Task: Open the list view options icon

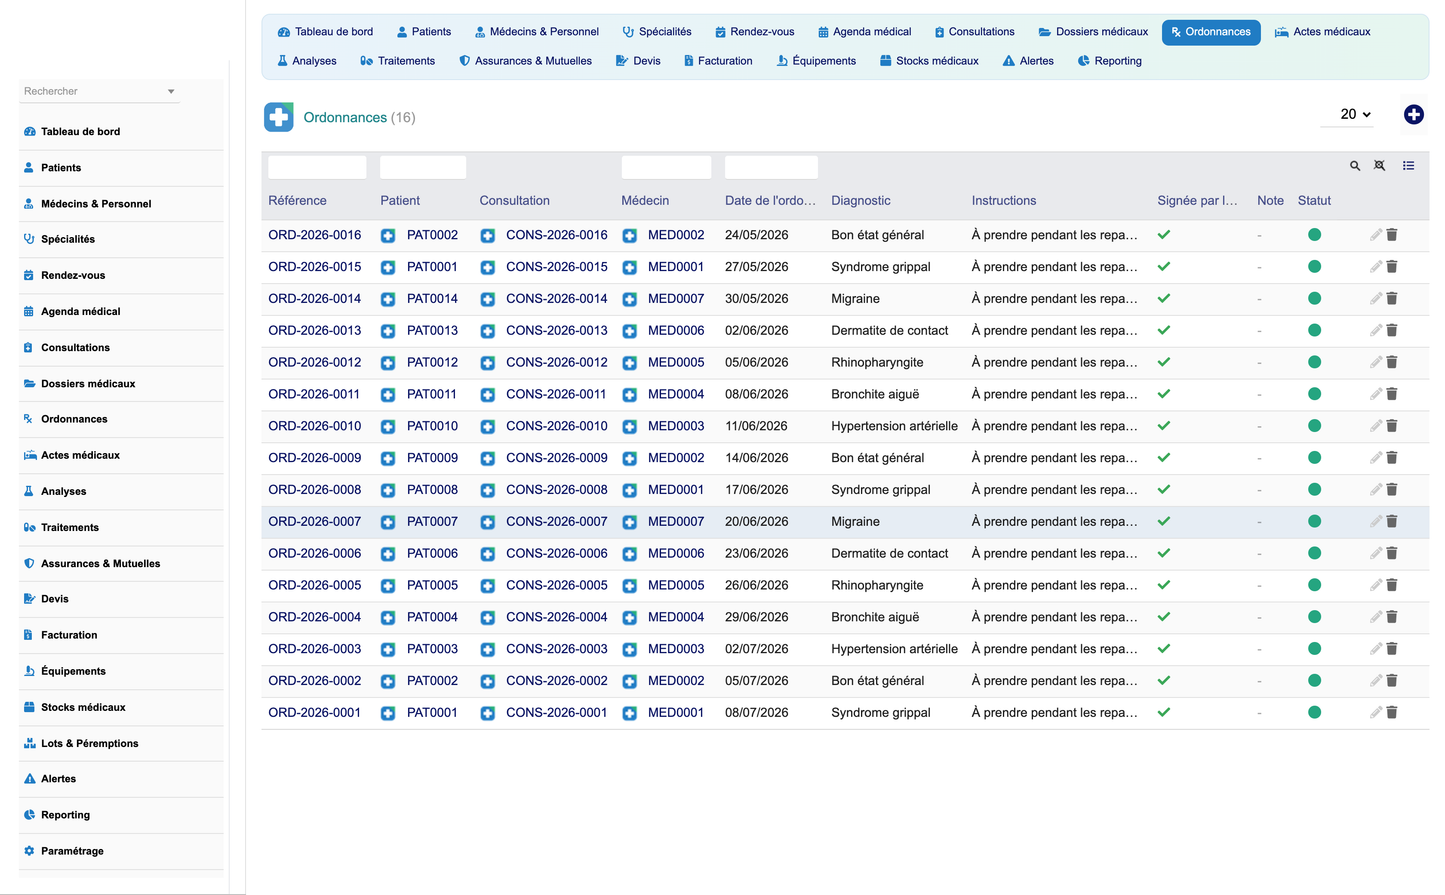Action: coord(1408,166)
